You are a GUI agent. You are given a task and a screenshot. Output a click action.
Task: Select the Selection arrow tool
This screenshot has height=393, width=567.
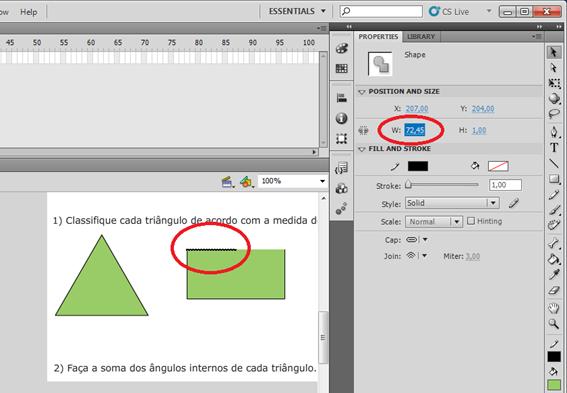point(554,53)
